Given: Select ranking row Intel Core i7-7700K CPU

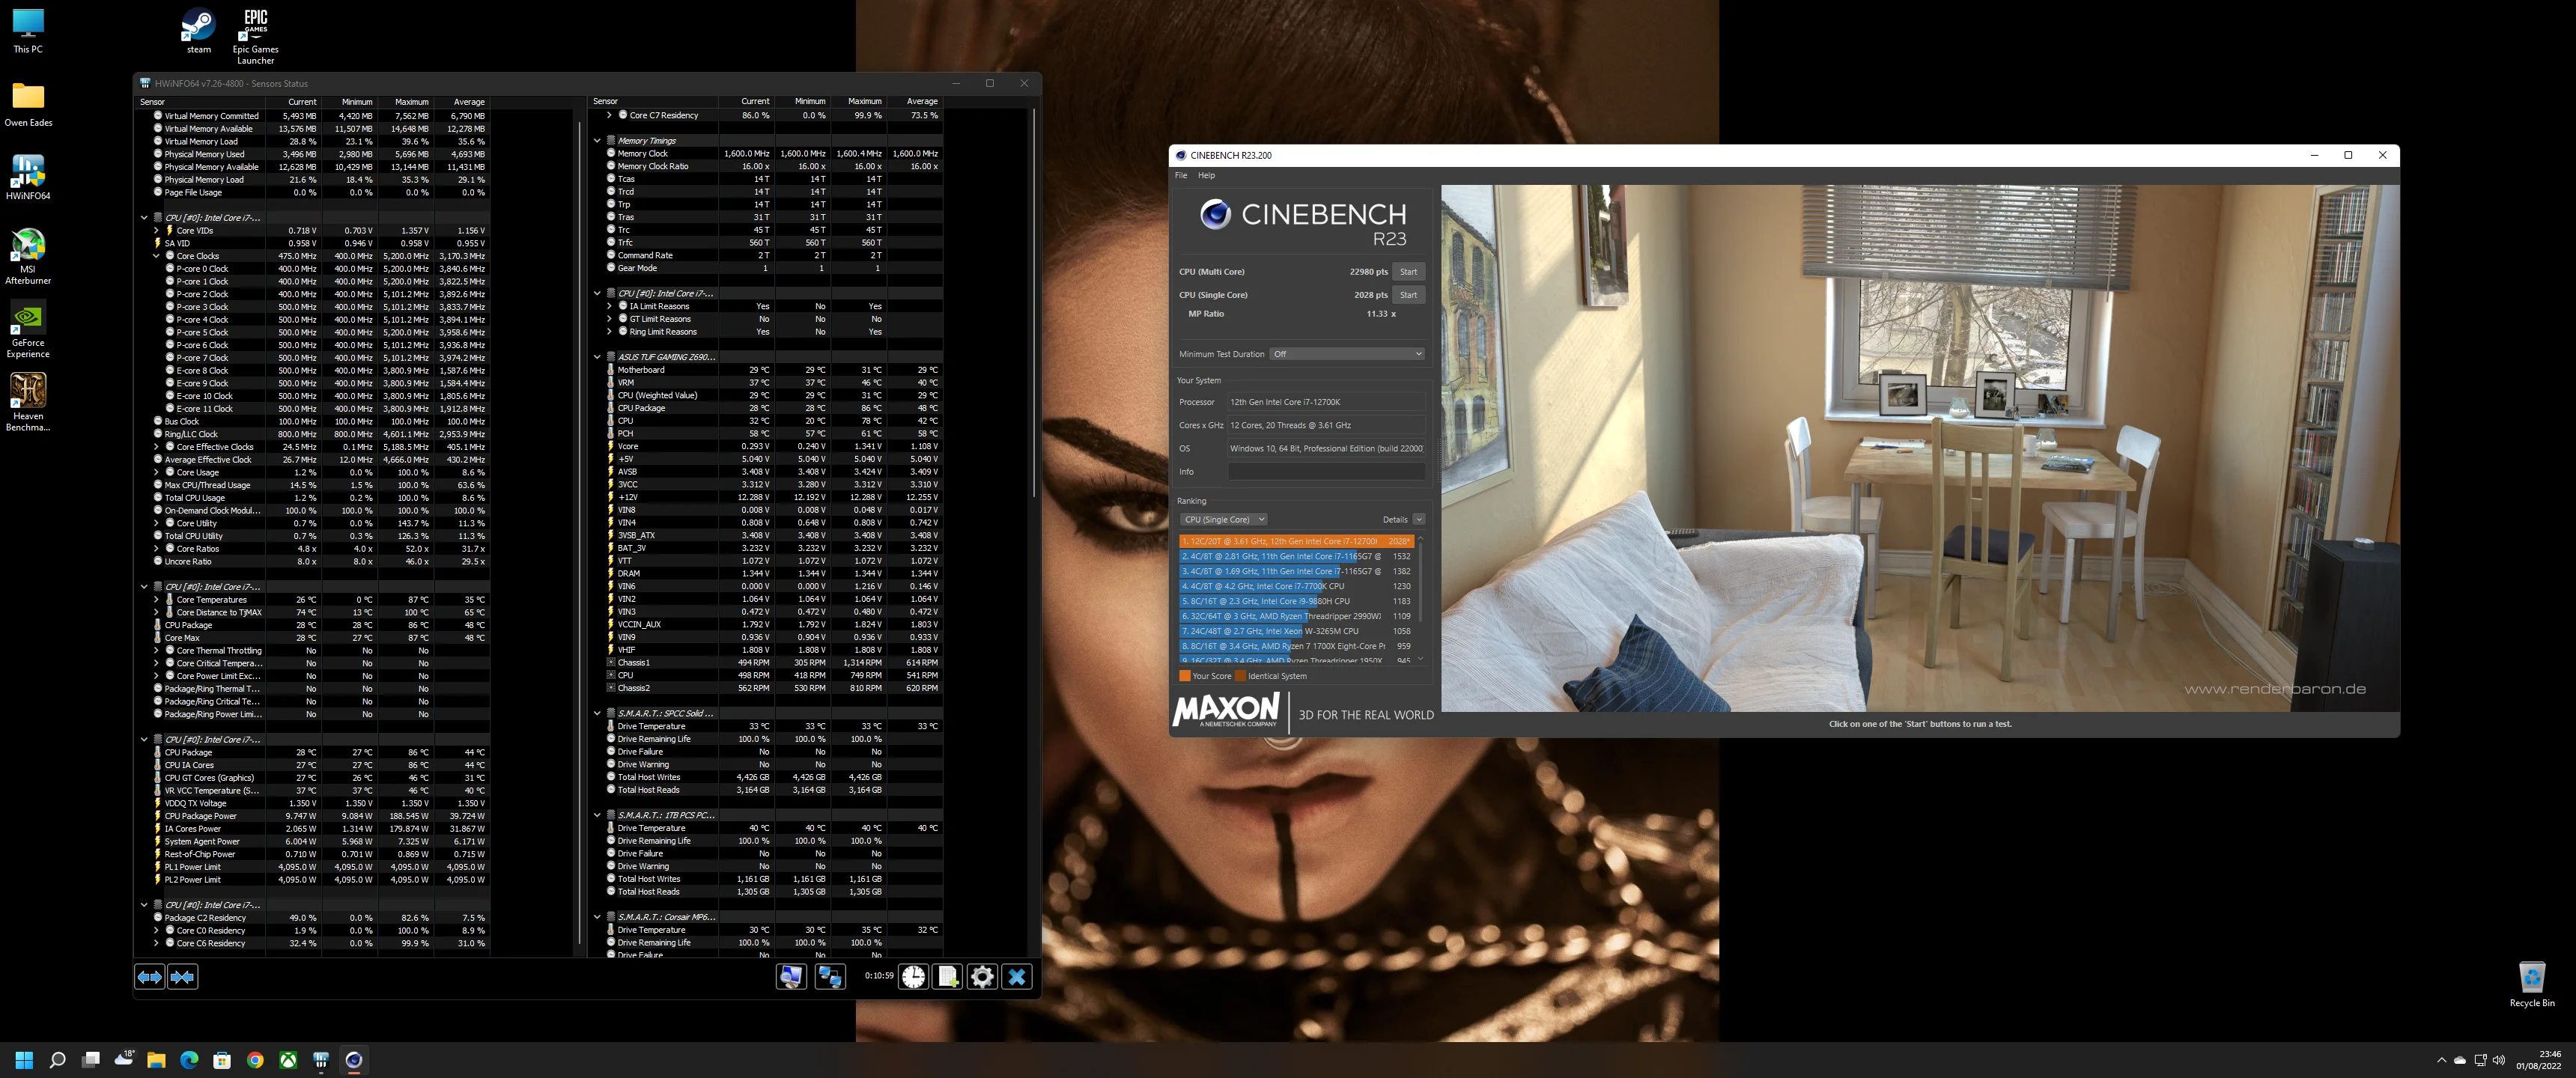Looking at the screenshot, I should point(1296,586).
